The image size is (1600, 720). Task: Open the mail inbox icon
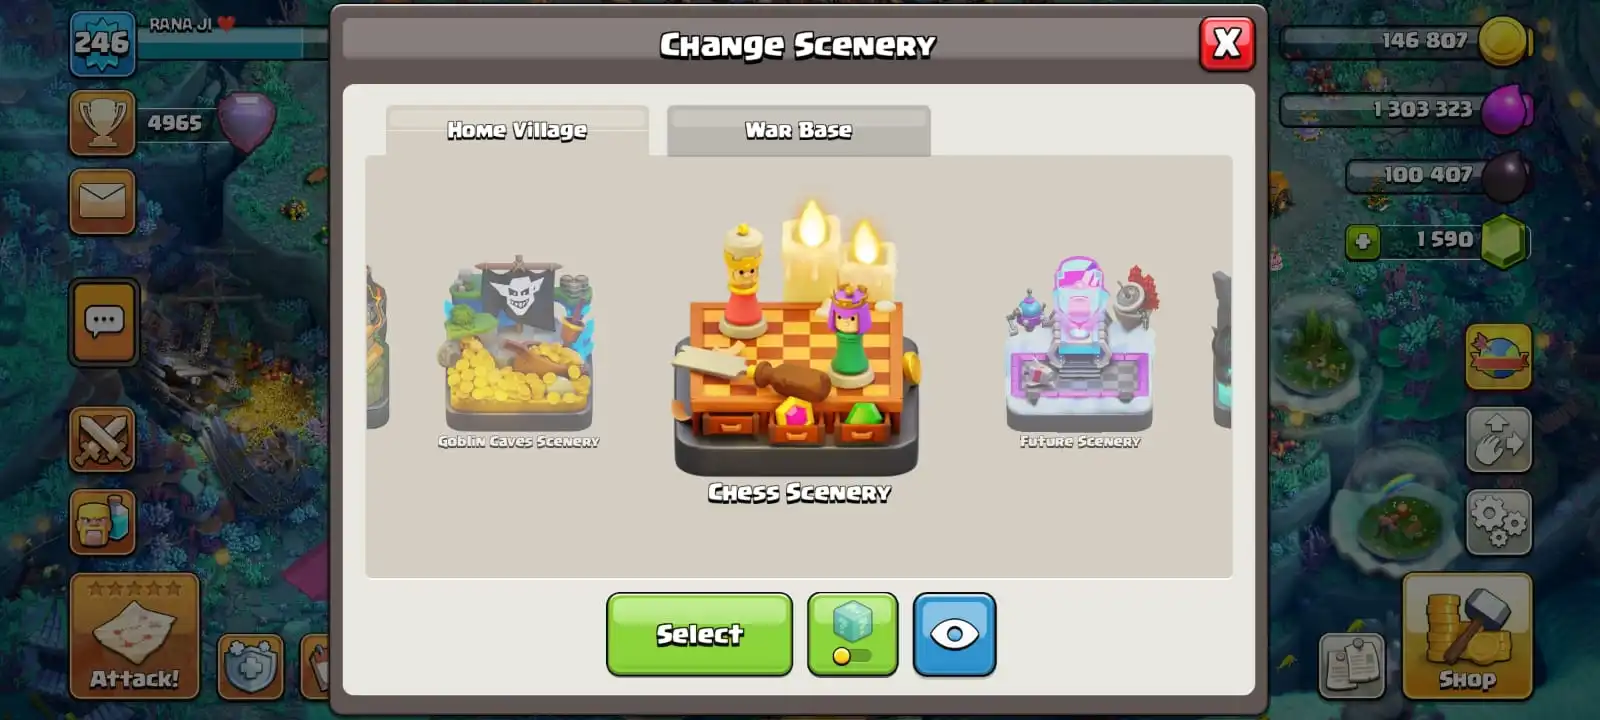pyautogui.click(x=102, y=201)
